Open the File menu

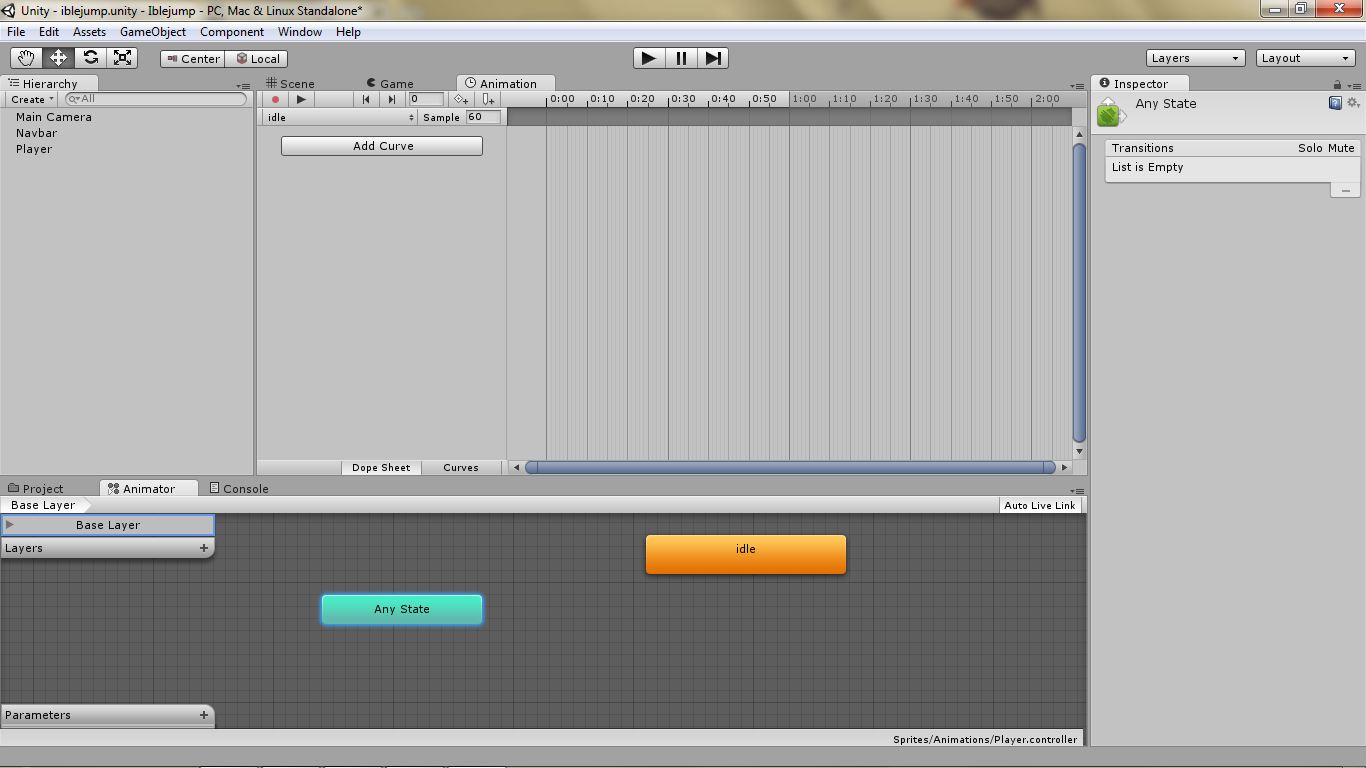tap(16, 32)
